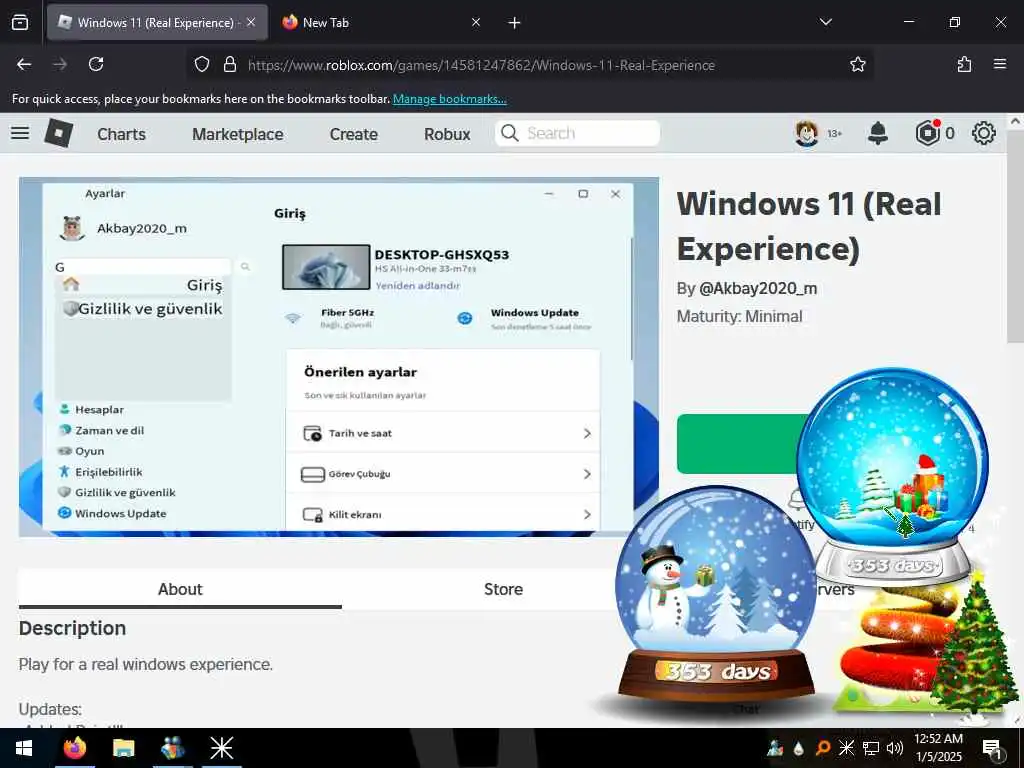Screen dimensions: 1024x768
Task: Open the Action Center notifications
Action: click(992, 749)
